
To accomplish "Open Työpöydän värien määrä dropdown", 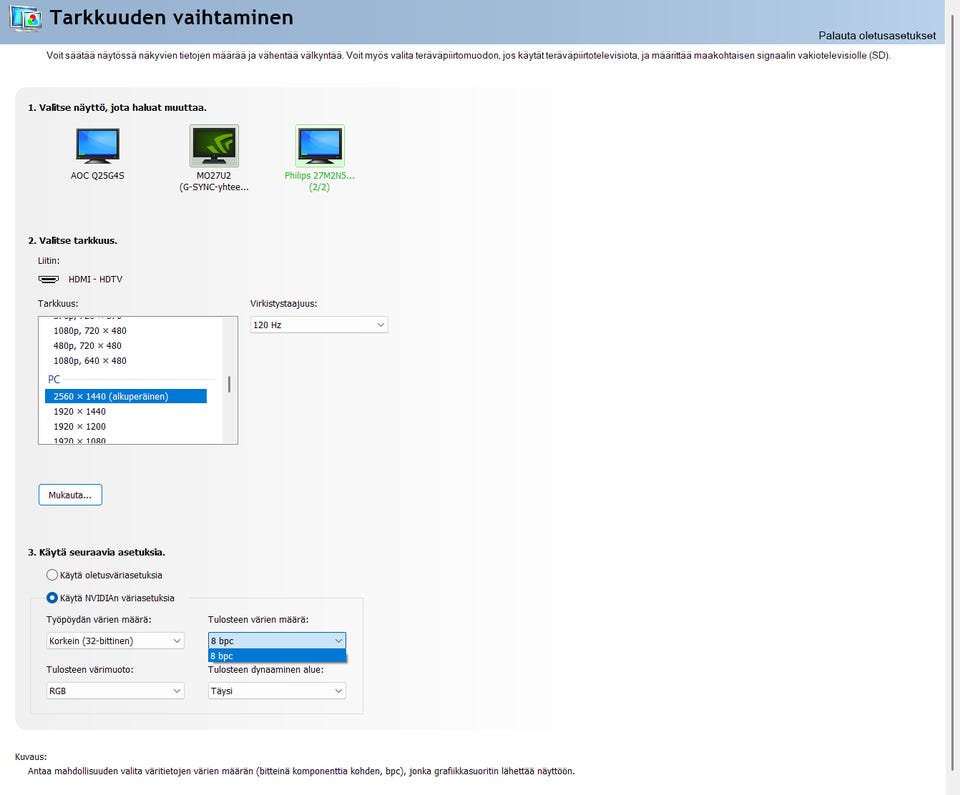I will click(x=115, y=641).
